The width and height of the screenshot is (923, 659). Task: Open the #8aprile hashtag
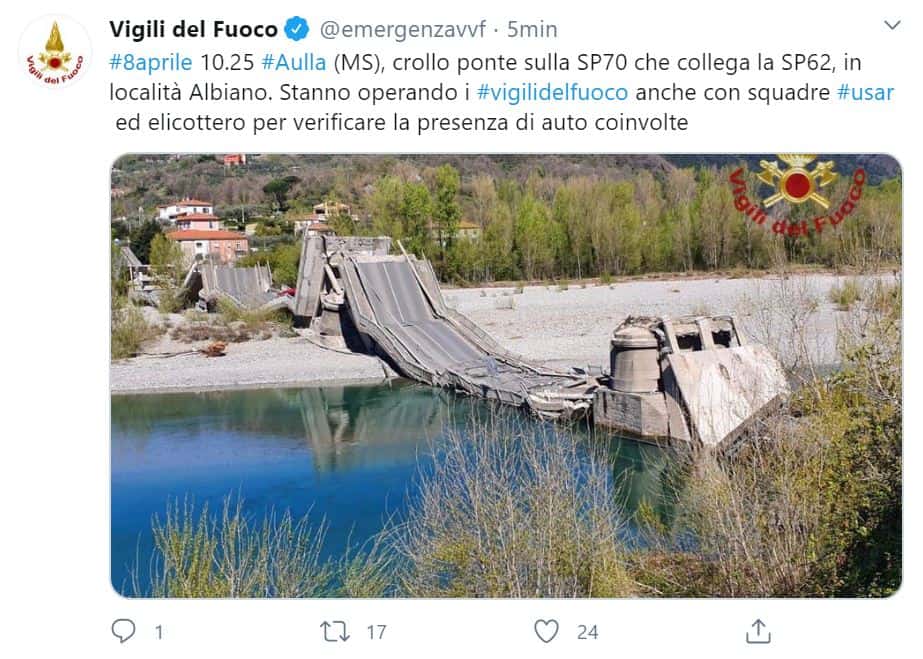coord(151,62)
